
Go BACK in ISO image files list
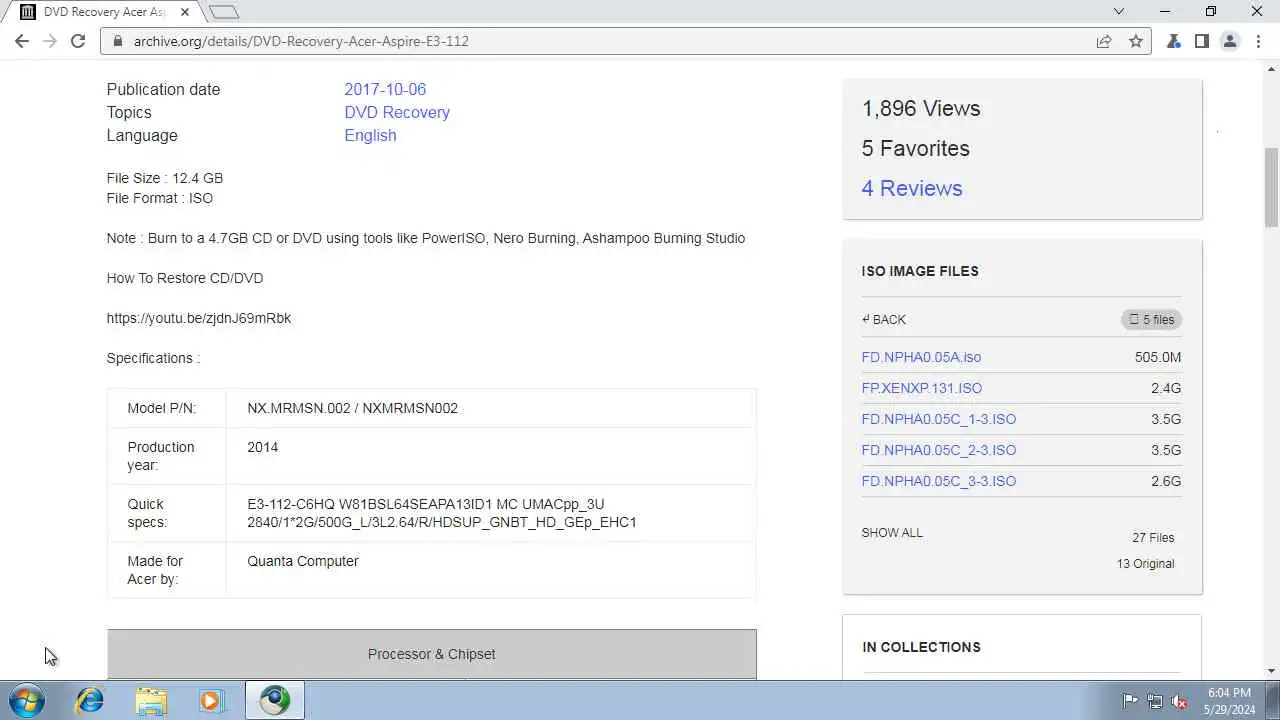click(884, 320)
